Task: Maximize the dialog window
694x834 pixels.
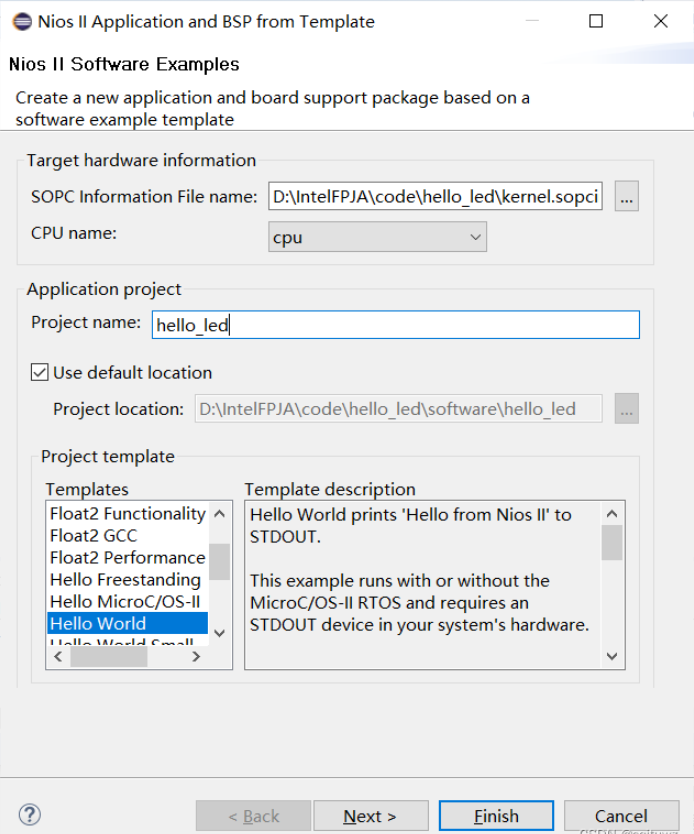Action: pyautogui.click(x=596, y=21)
